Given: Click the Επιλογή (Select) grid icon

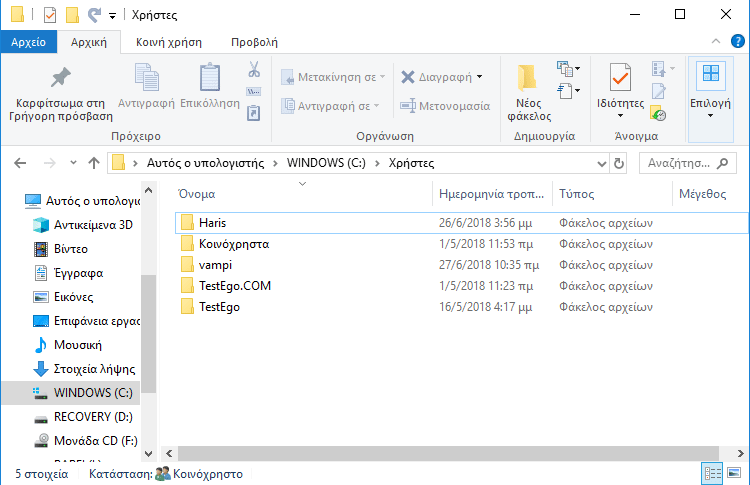Looking at the screenshot, I should point(710,74).
